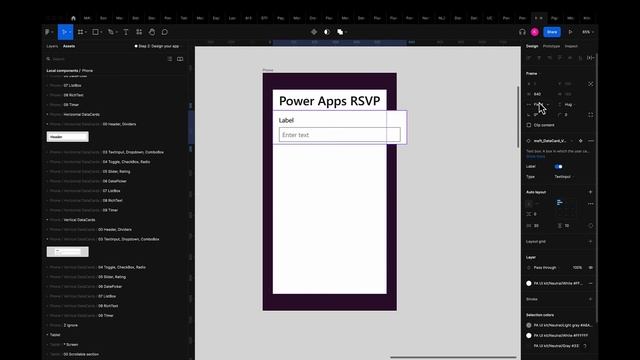Click the Tablet * Screen row
The height and width of the screenshot is (360, 640).
tap(64, 344)
